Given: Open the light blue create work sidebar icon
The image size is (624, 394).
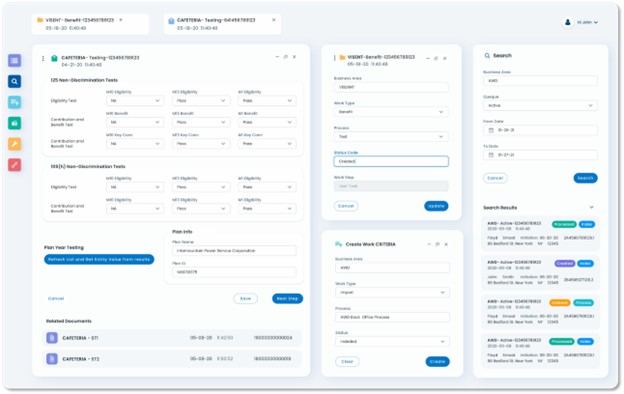Looking at the screenshot, I should coord(15,102).
